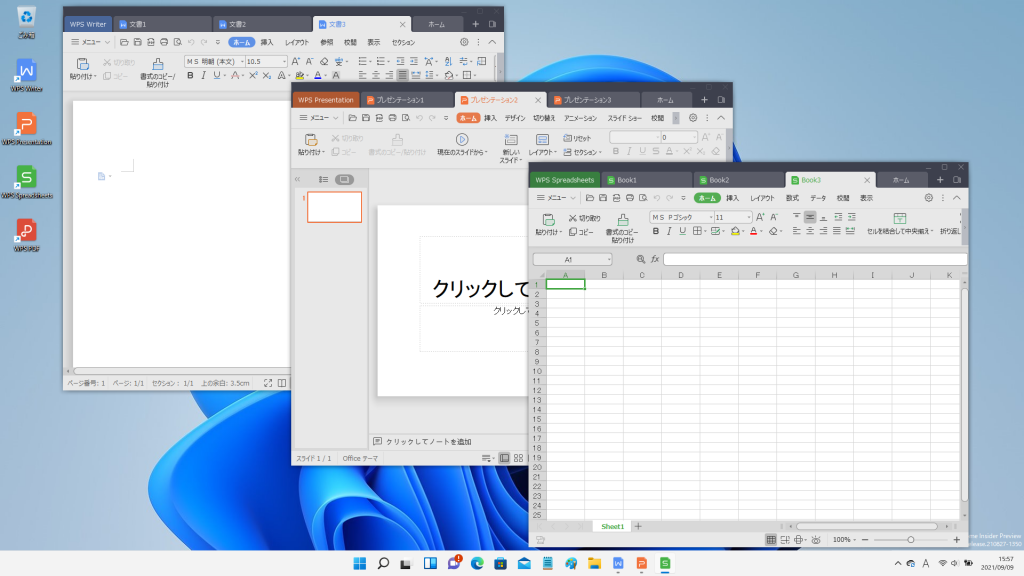Select normal grid view in Spreadsheets status bar

tap(771, 540)
